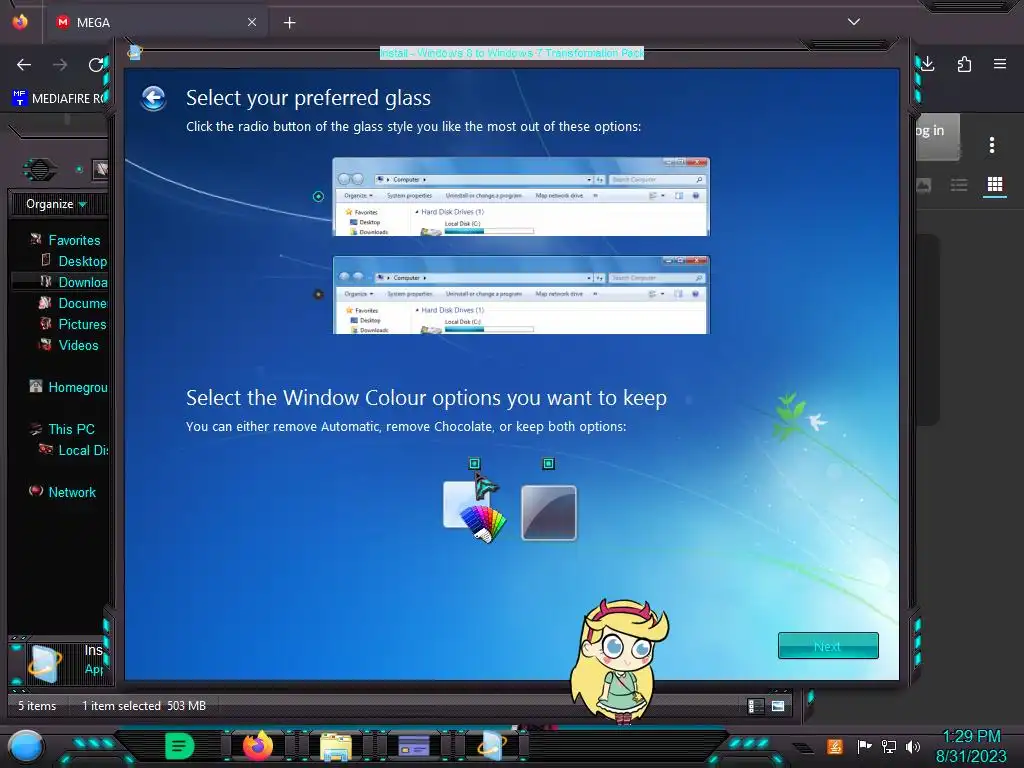The height and width of the screenshot is (768, 1024).
Task: Click the Firefox forward arrow
Action: (60, 65)
